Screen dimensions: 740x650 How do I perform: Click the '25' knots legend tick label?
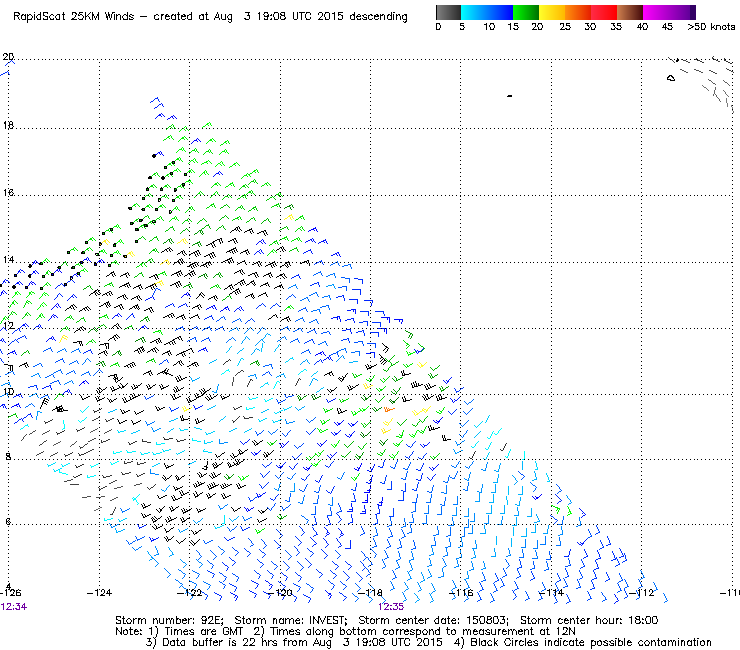(x=565, y=27)
